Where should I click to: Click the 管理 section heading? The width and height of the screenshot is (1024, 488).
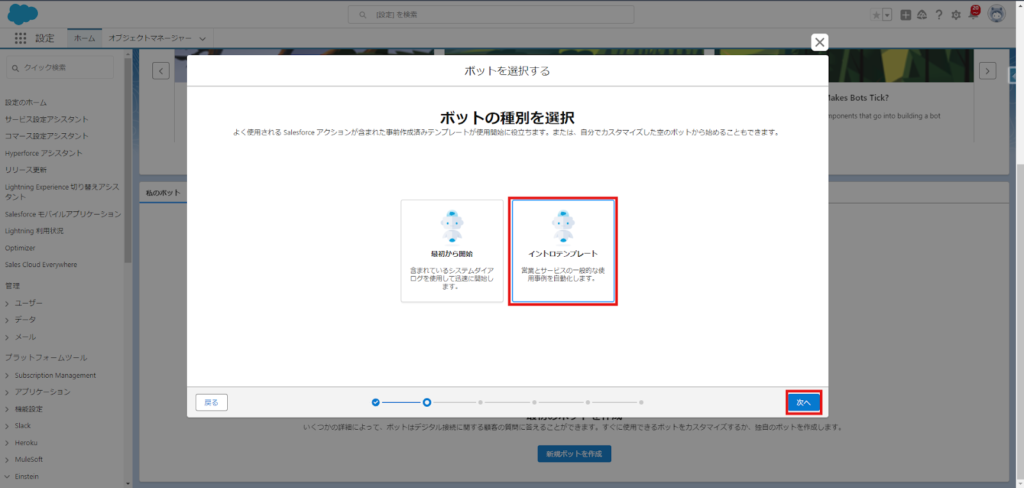[12, 286]
